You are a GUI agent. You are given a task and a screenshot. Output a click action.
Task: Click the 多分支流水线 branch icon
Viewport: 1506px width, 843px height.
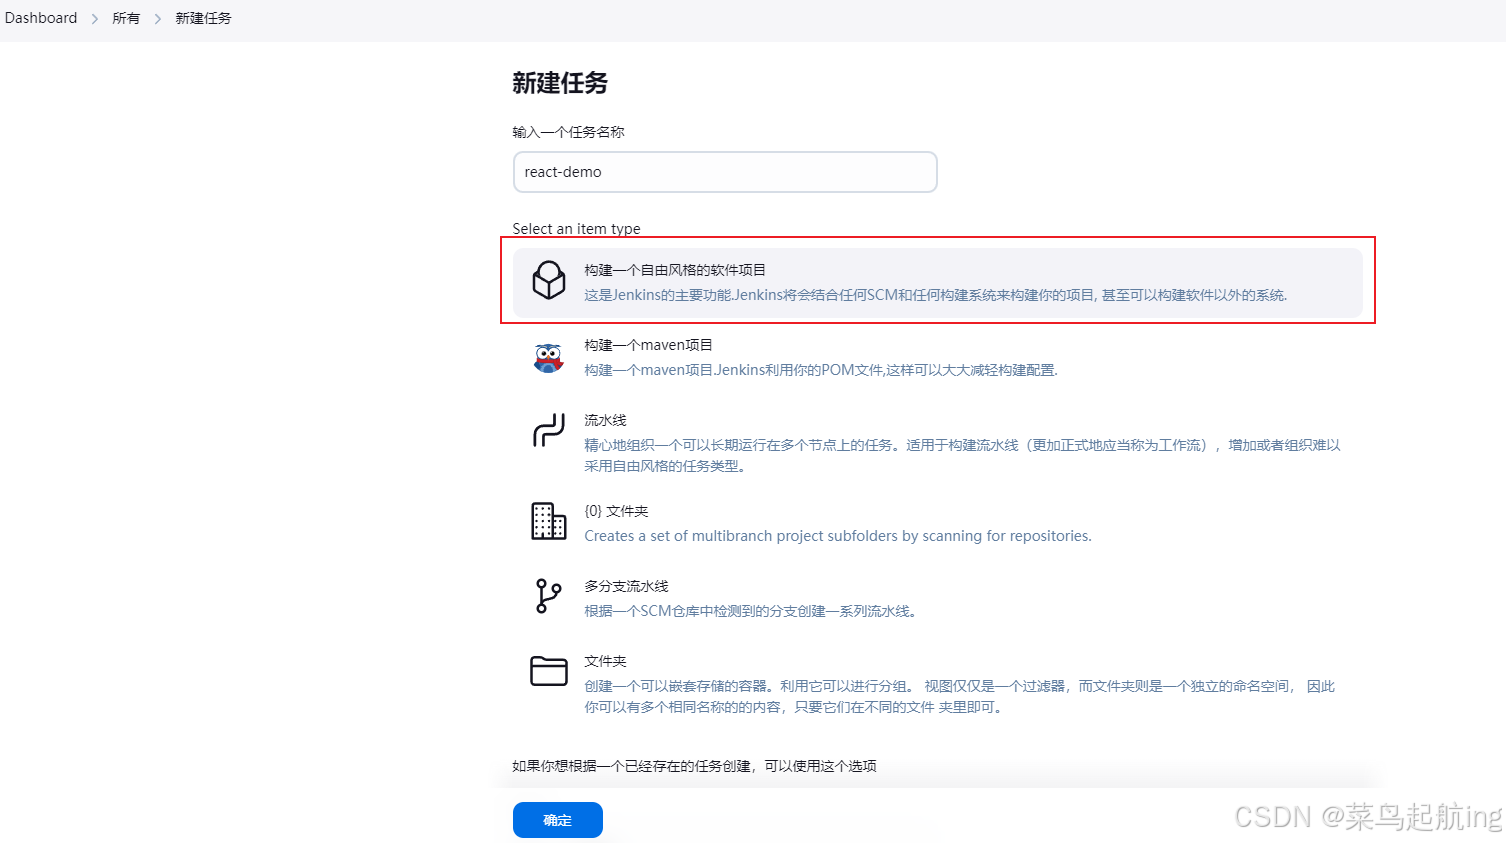(x=548, y=596)
